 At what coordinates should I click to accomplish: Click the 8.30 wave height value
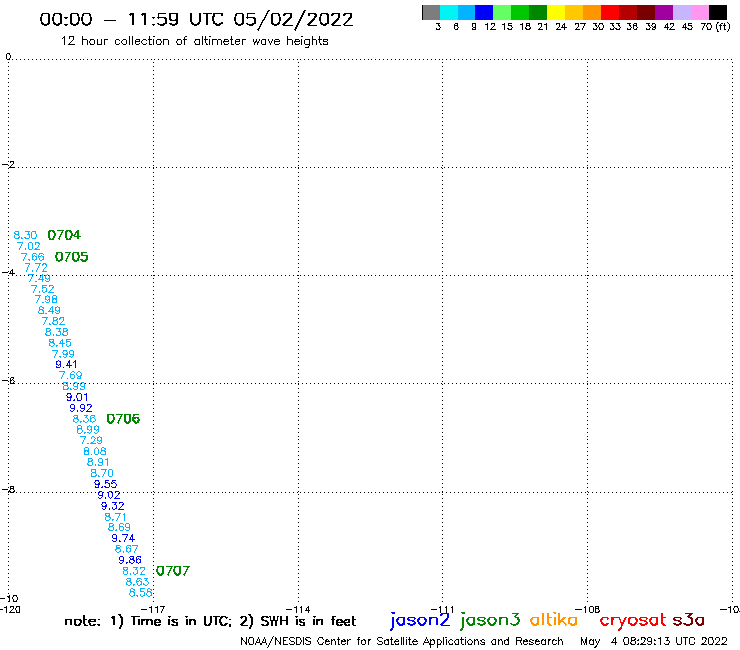pos(25,235)
